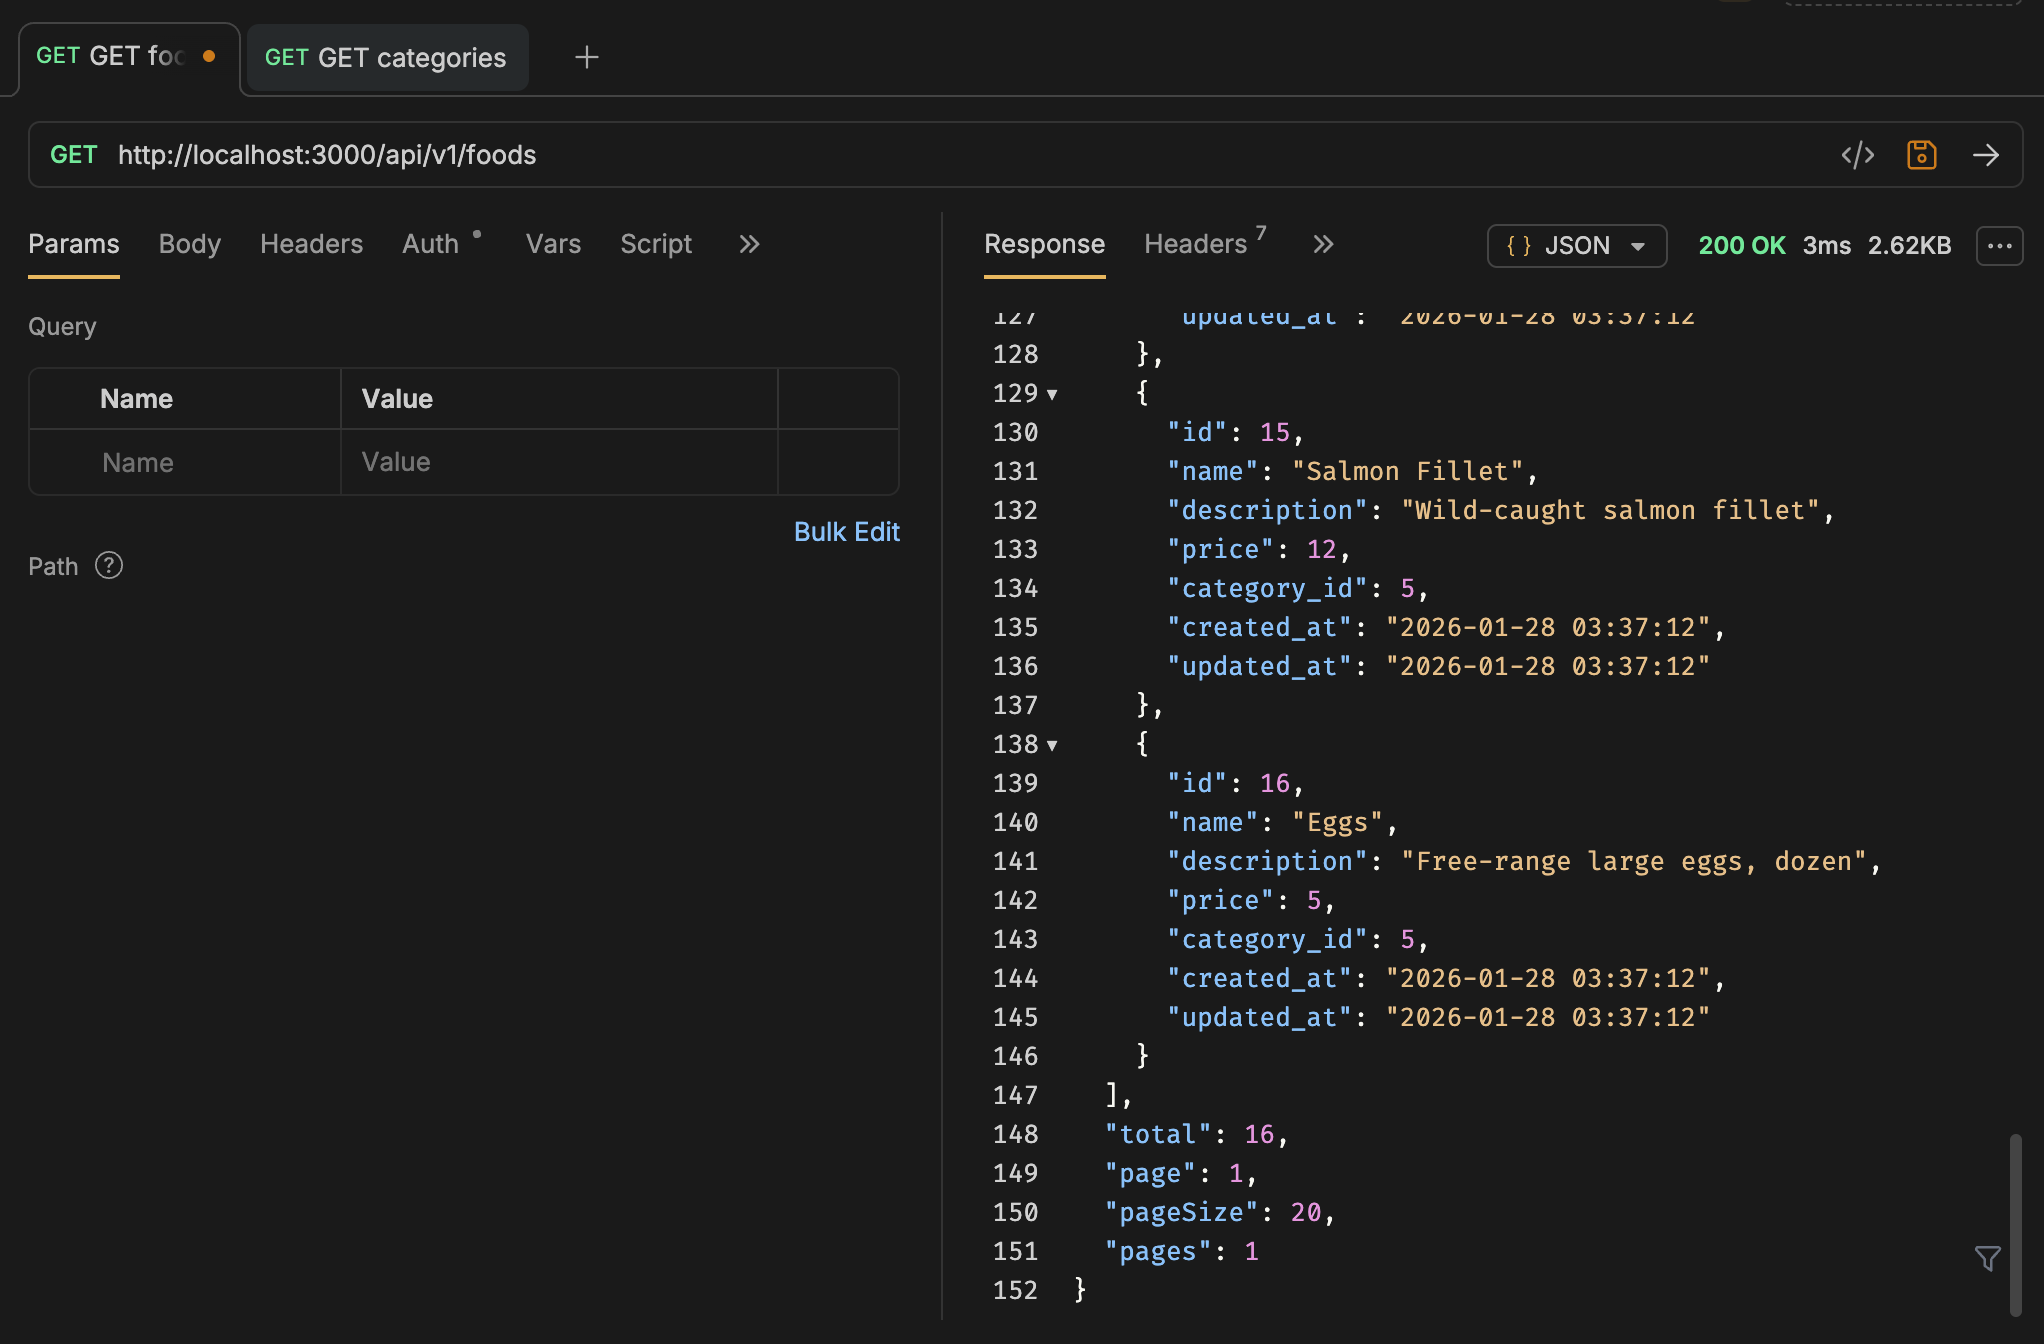Open a new request tab with plus
The image size is (2044, 1344).
coord(587,58)
